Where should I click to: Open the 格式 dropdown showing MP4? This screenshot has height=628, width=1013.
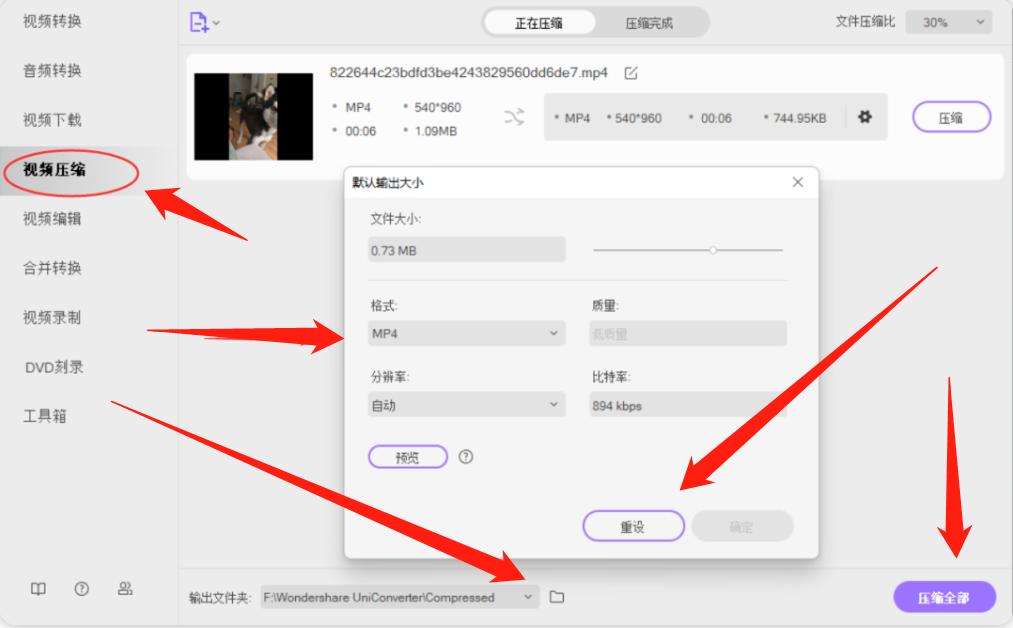pyautogui.click(x=465, y=335)
